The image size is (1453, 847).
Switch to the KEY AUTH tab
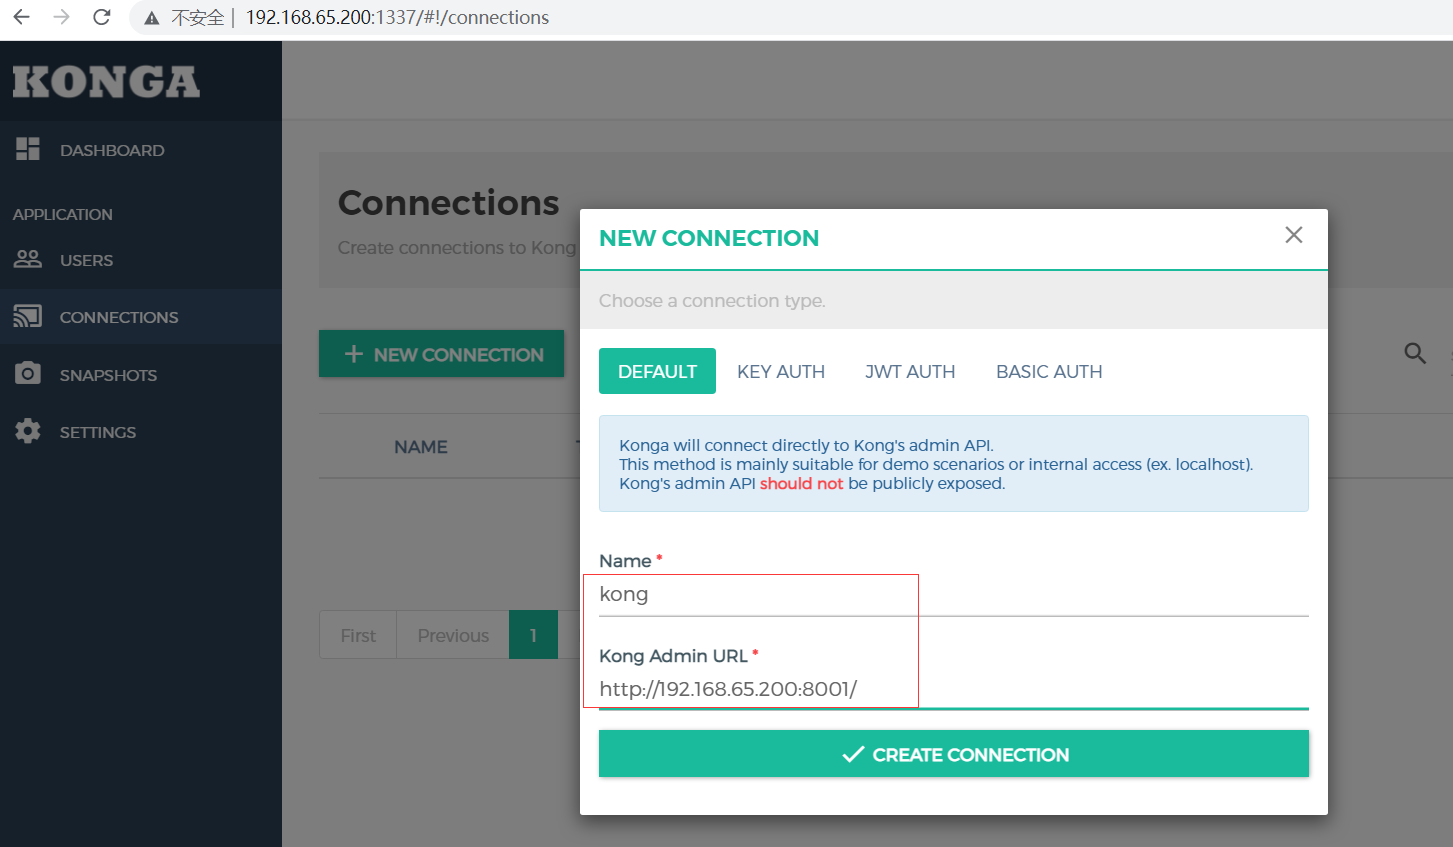(781, 371)
